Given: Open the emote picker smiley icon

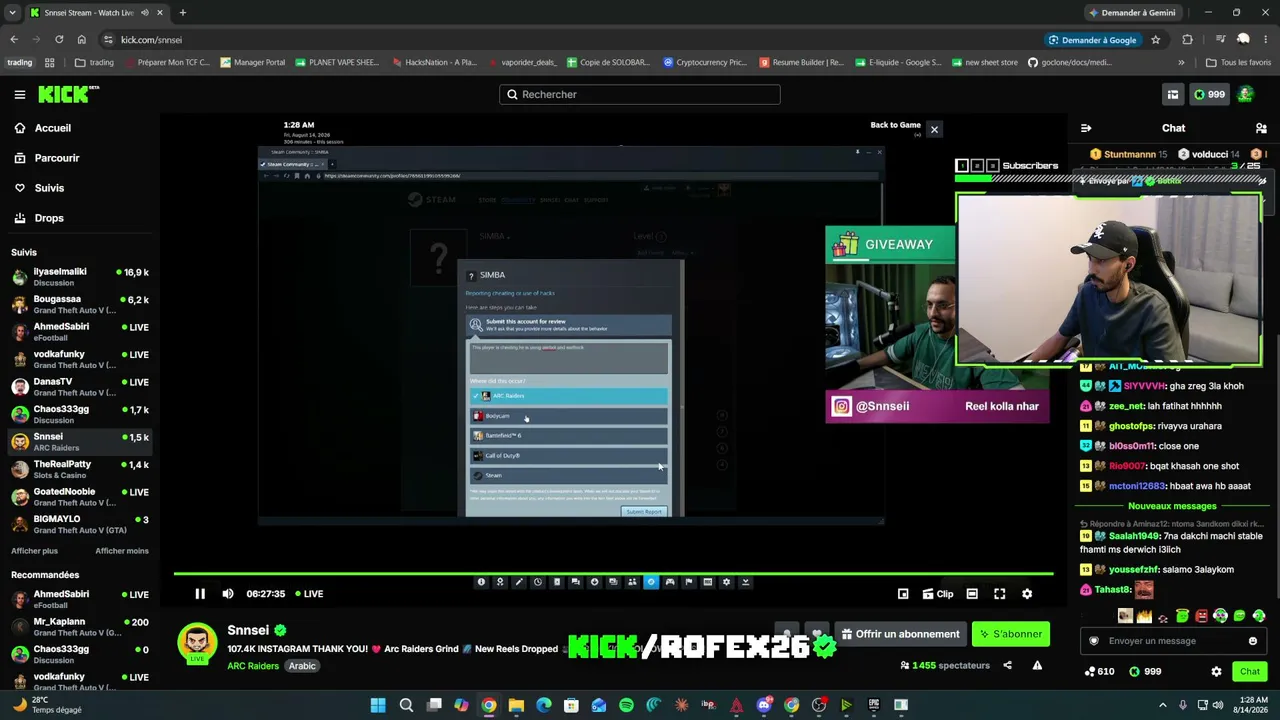Looking at the screenshot, I should [1253, 641].
